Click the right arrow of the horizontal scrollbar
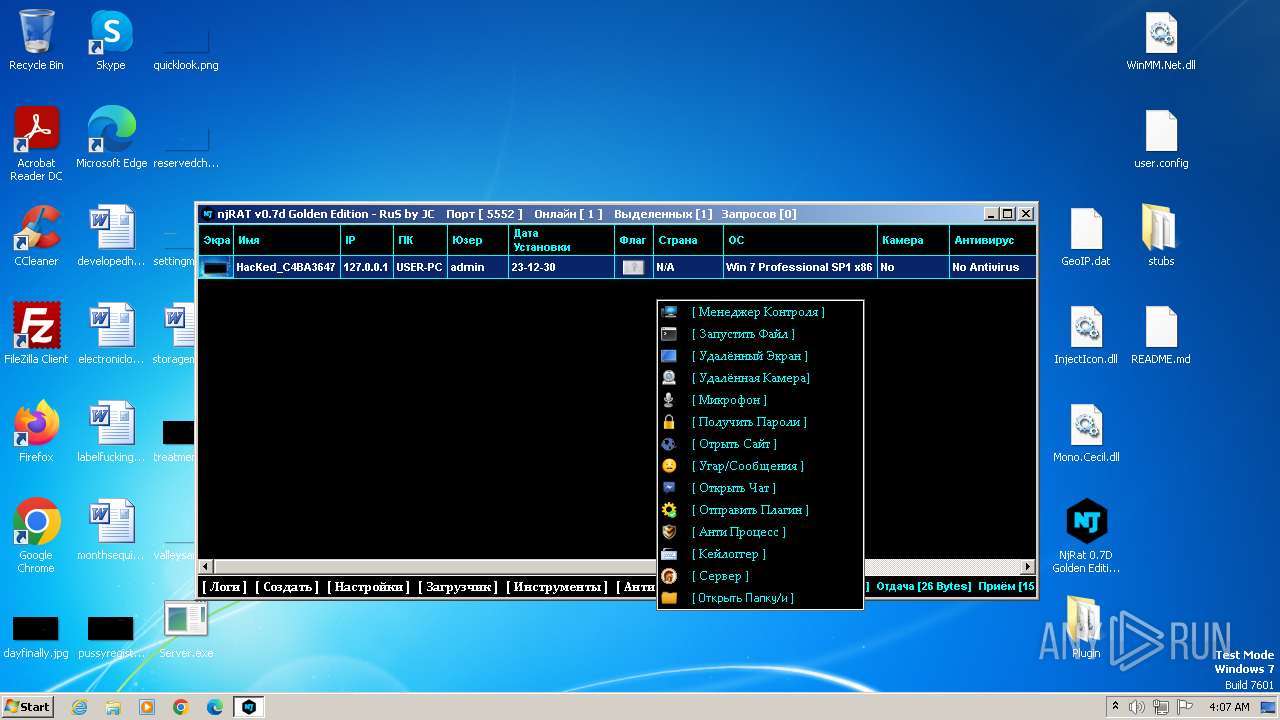The height and width of the screenshot is (720, 1280). [1027, 566]
